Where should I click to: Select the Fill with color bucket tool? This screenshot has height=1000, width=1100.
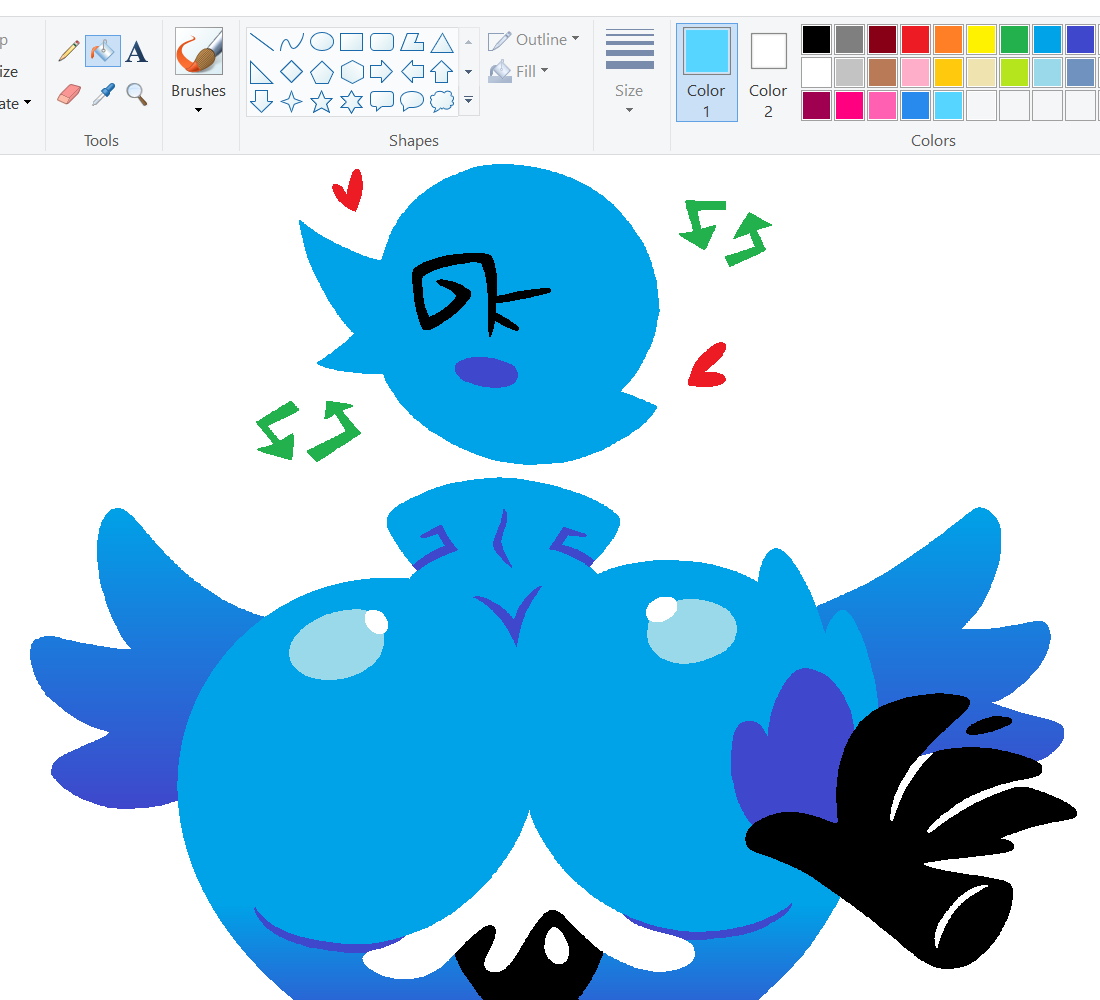pyautogui.click(x=102, y=51)
